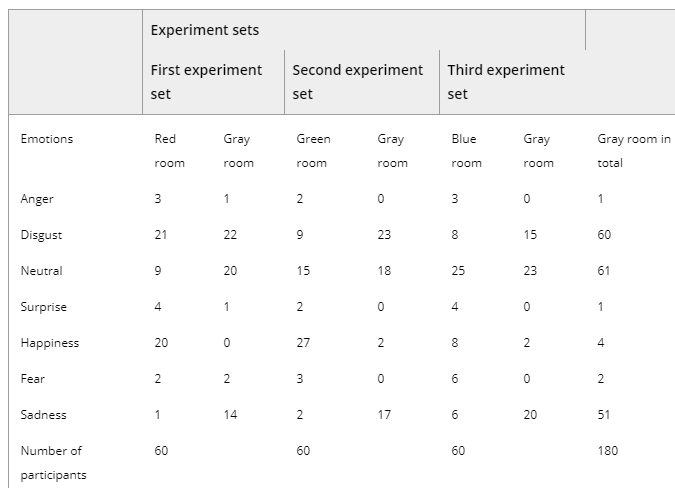Select the Anger row label
675x488 pixels.
(37, 199)
